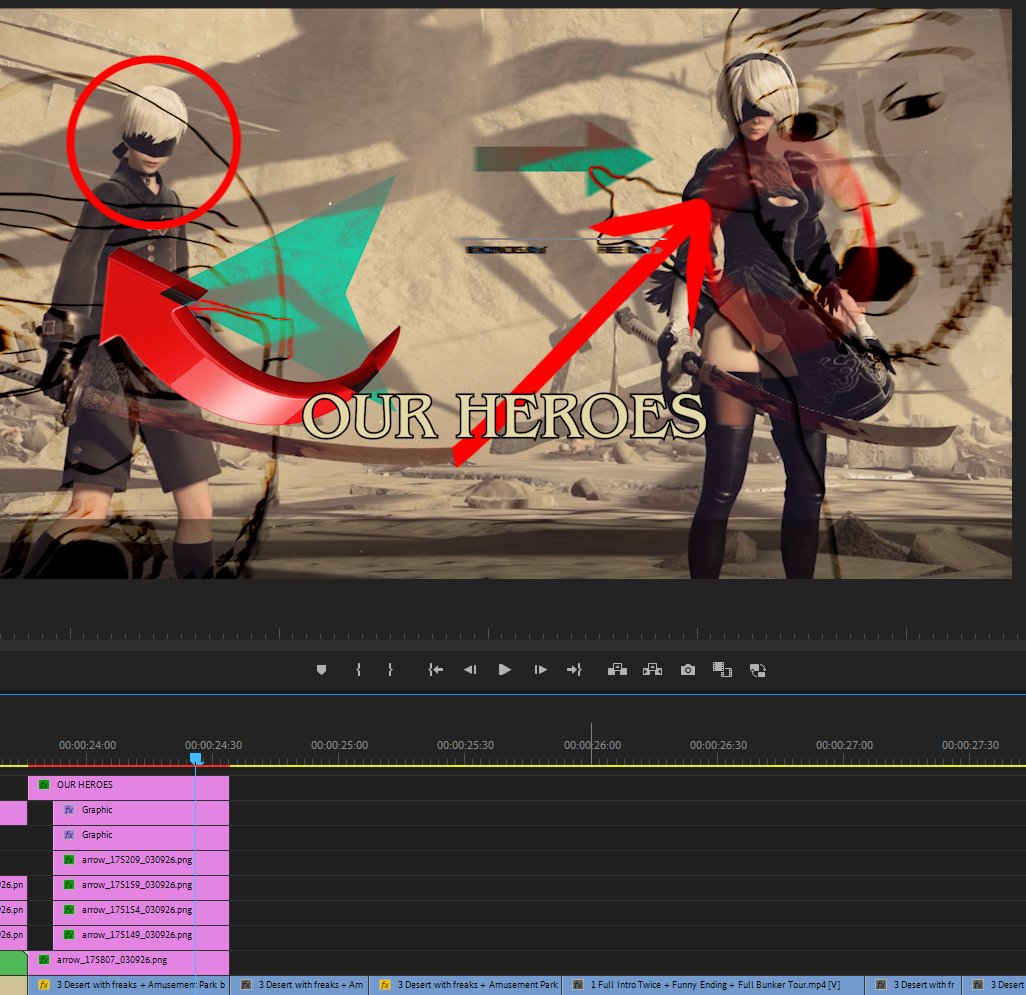Click the blue timeline playhead handle
The image size is (1026, 995).
coord(196,758)
